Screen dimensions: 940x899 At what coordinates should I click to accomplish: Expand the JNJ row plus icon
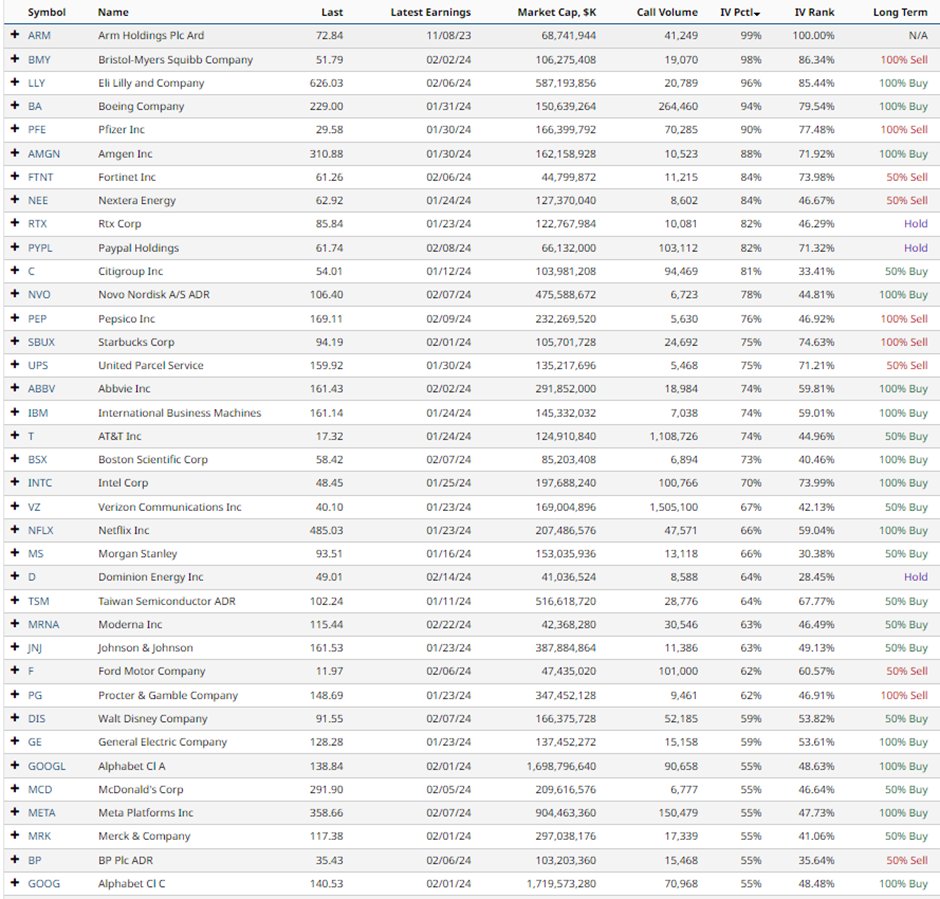(15, 647)
